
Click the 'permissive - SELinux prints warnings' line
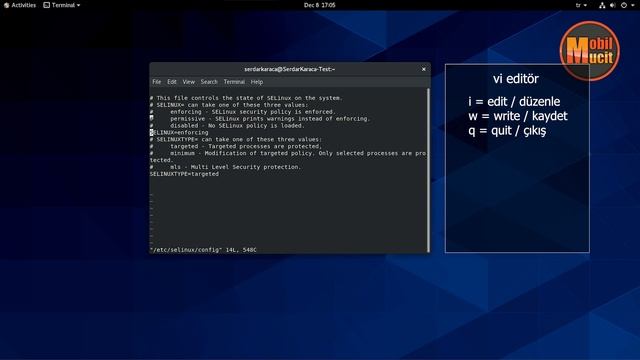tap(260, 119)
